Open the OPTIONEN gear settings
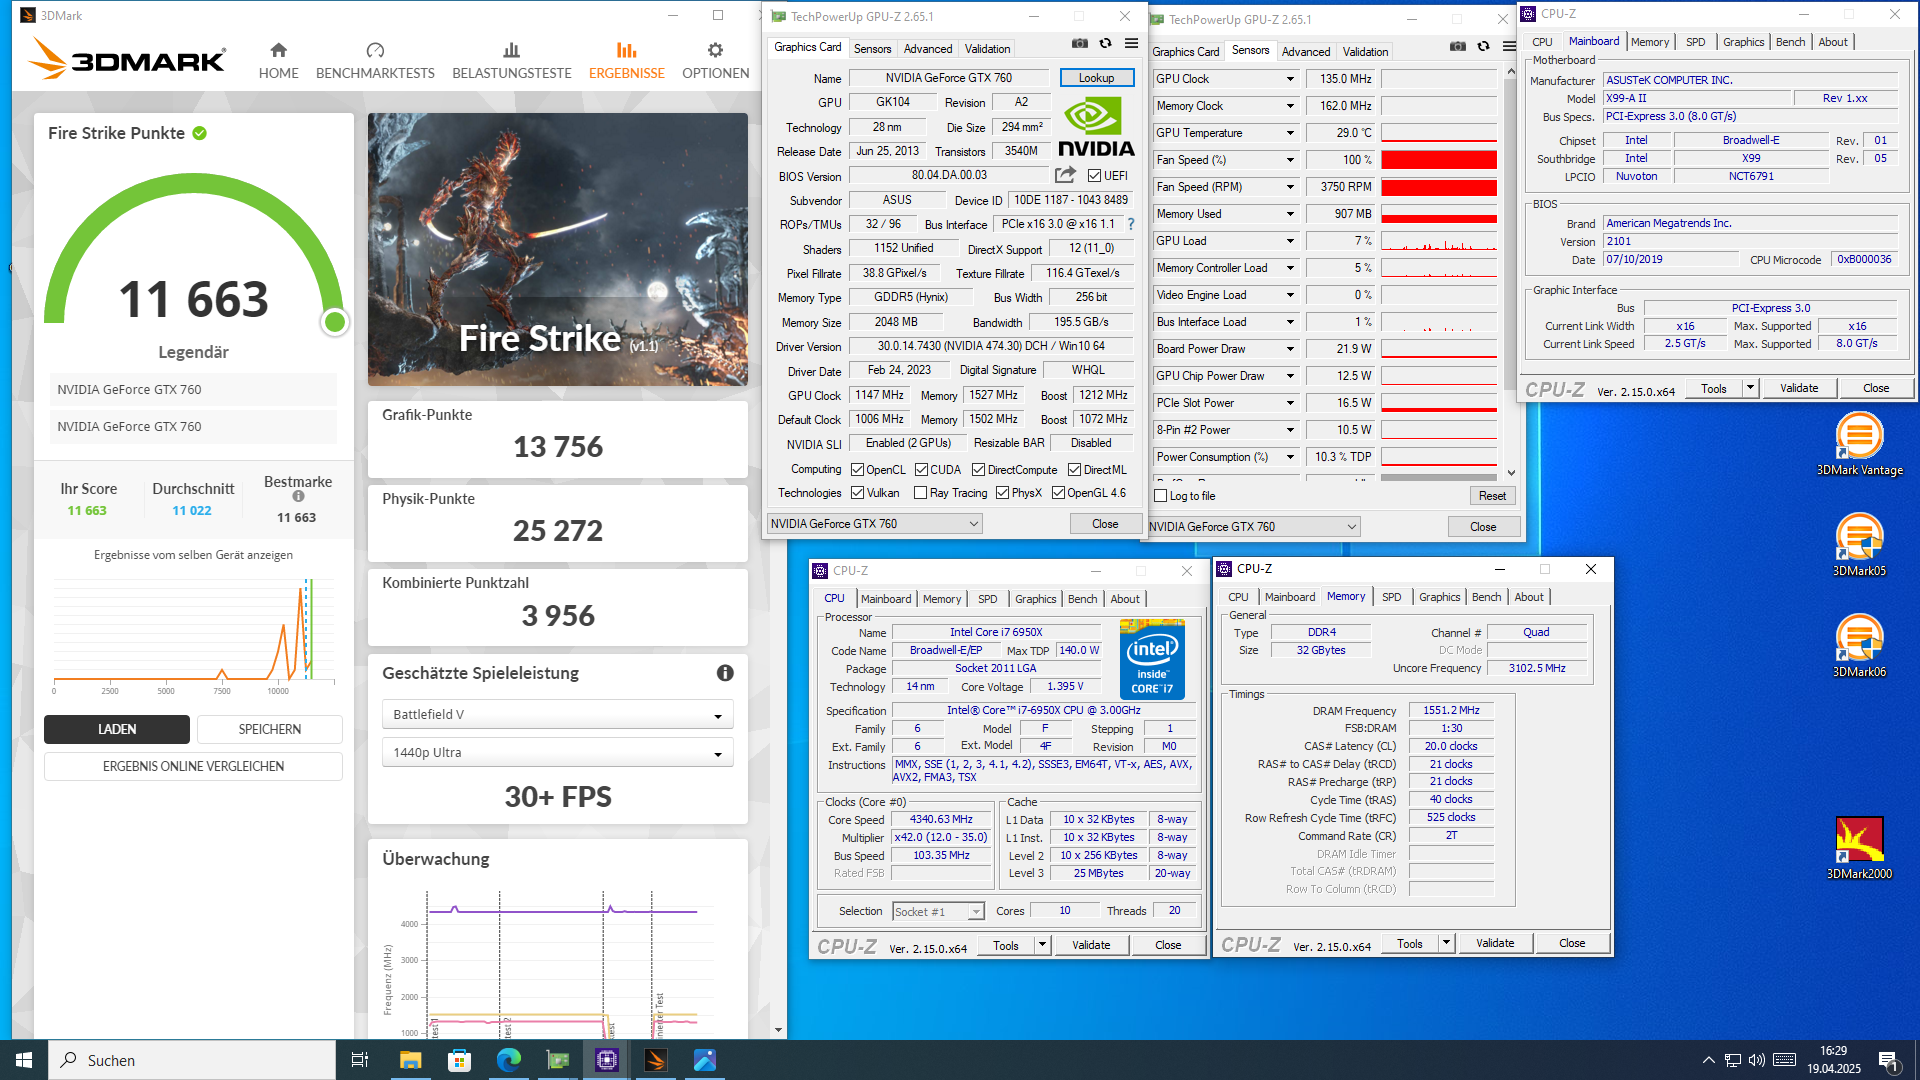 click(x=715, y=61)
